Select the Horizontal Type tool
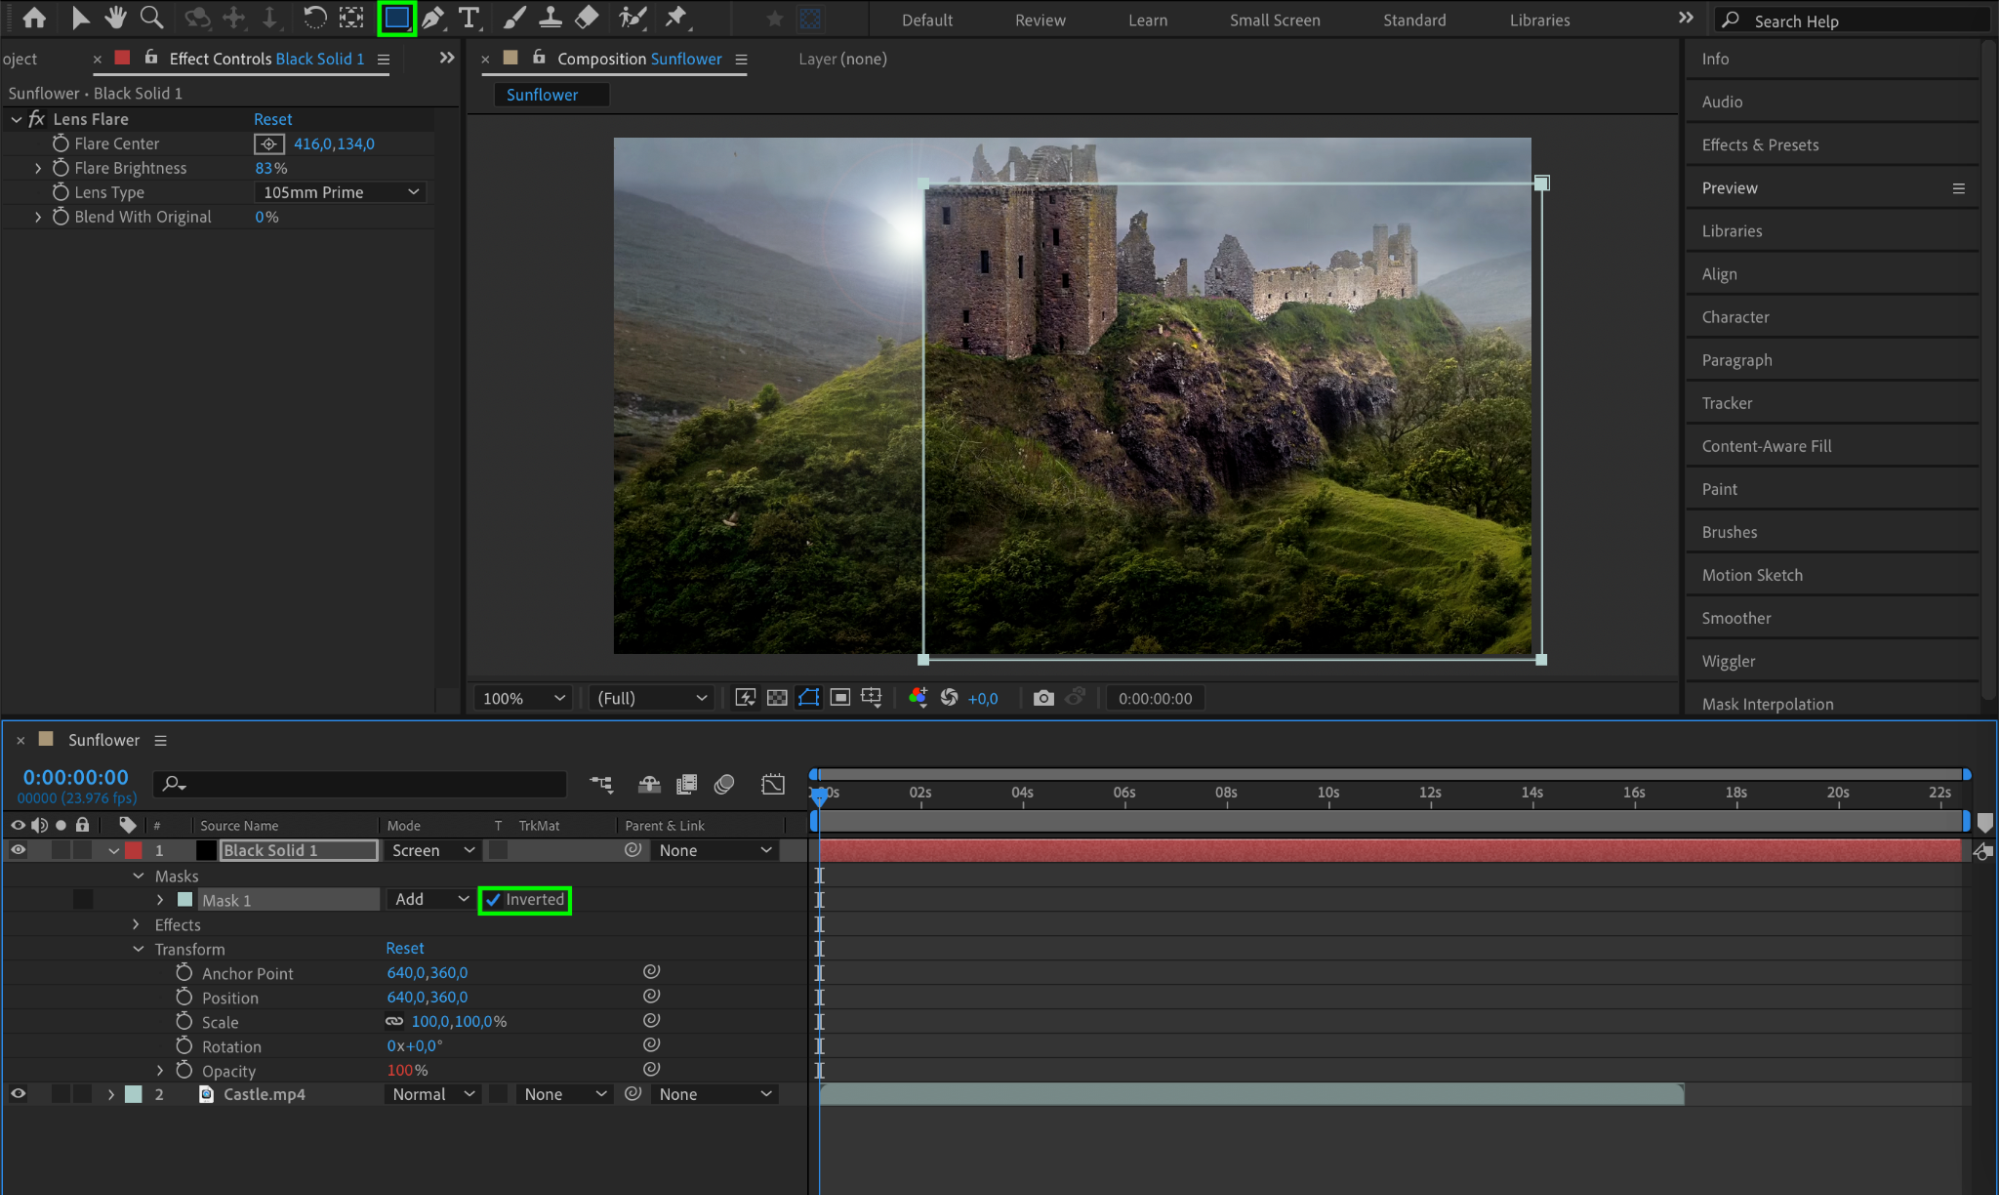 [x=468, y=17]
